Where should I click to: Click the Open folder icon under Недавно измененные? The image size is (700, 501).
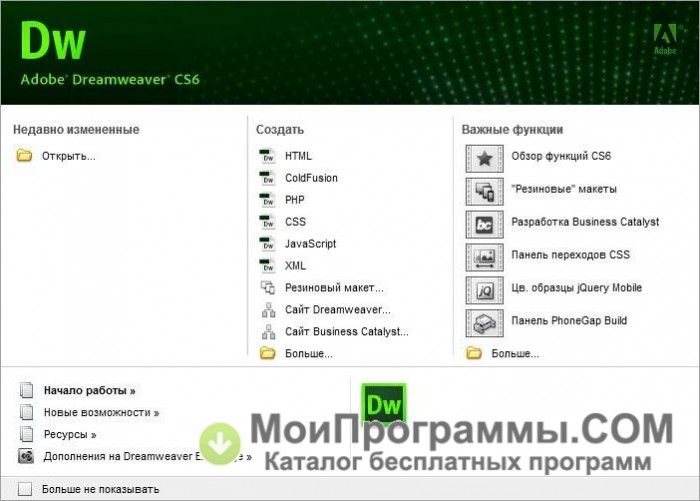point(24,155)
